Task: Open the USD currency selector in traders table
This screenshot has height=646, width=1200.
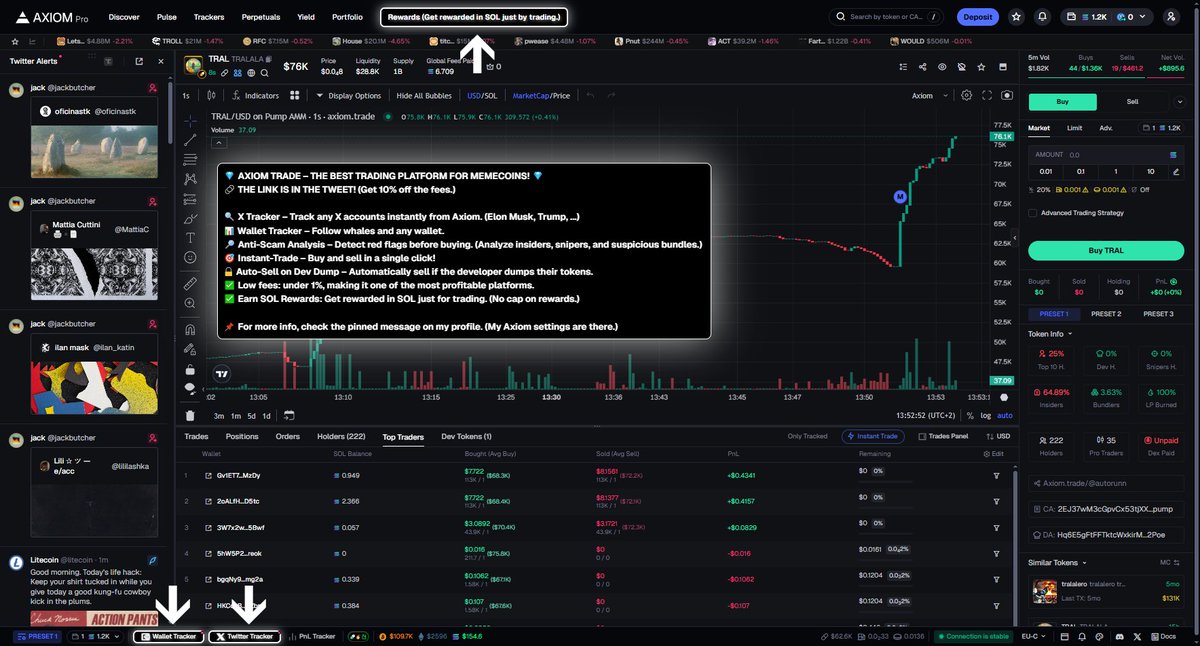Action: click(998, 436)
